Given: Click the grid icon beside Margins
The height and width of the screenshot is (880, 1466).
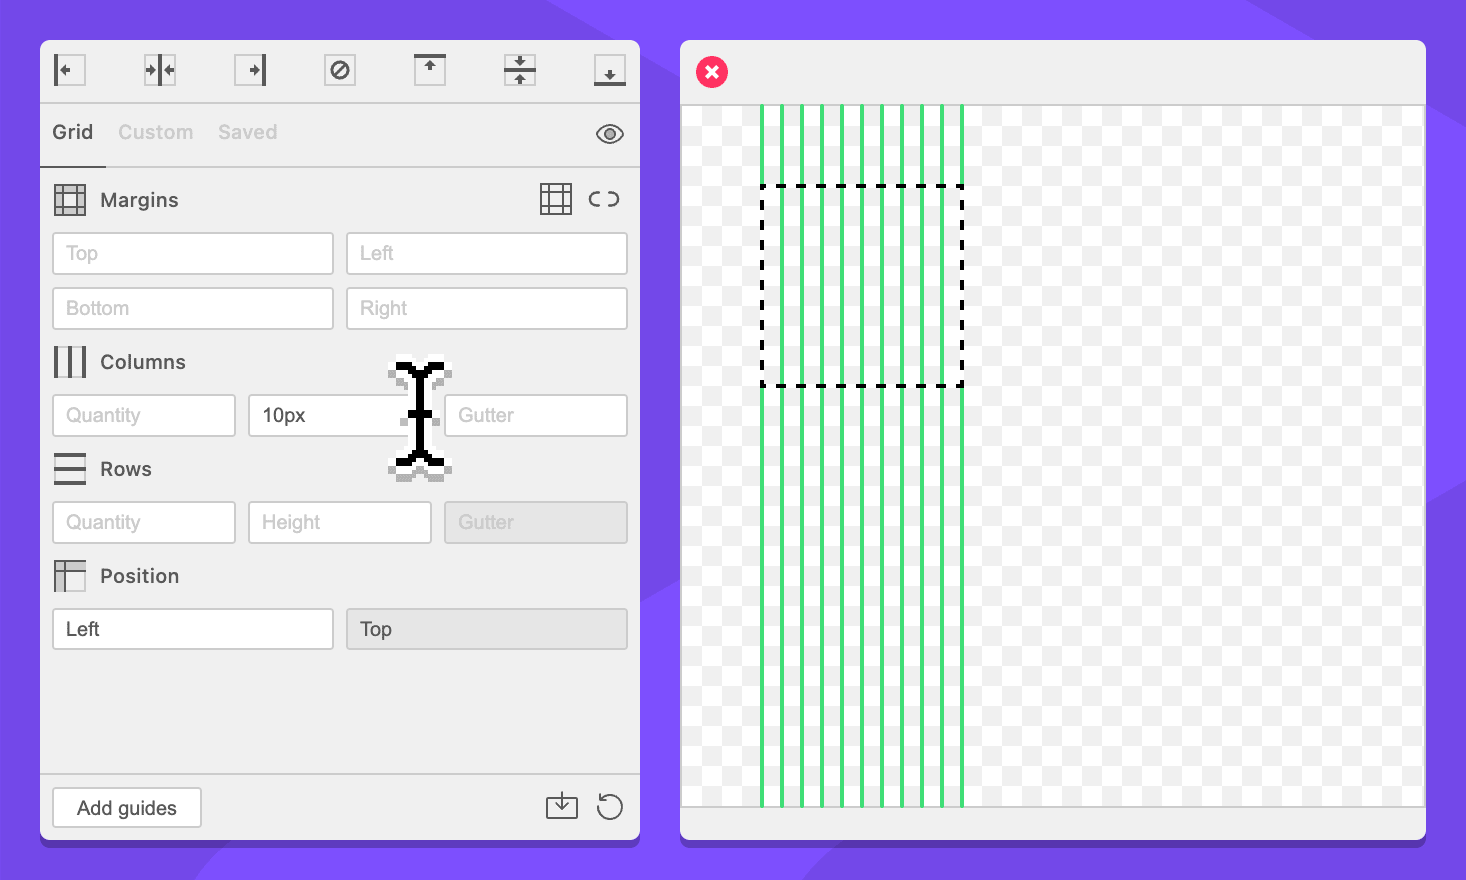Looking at the screenshot, I should pyautogui.click(x=556, y=199).
